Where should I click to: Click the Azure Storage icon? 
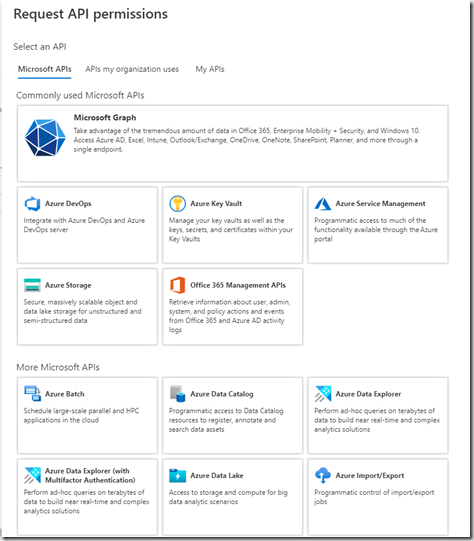coord(32,285)
